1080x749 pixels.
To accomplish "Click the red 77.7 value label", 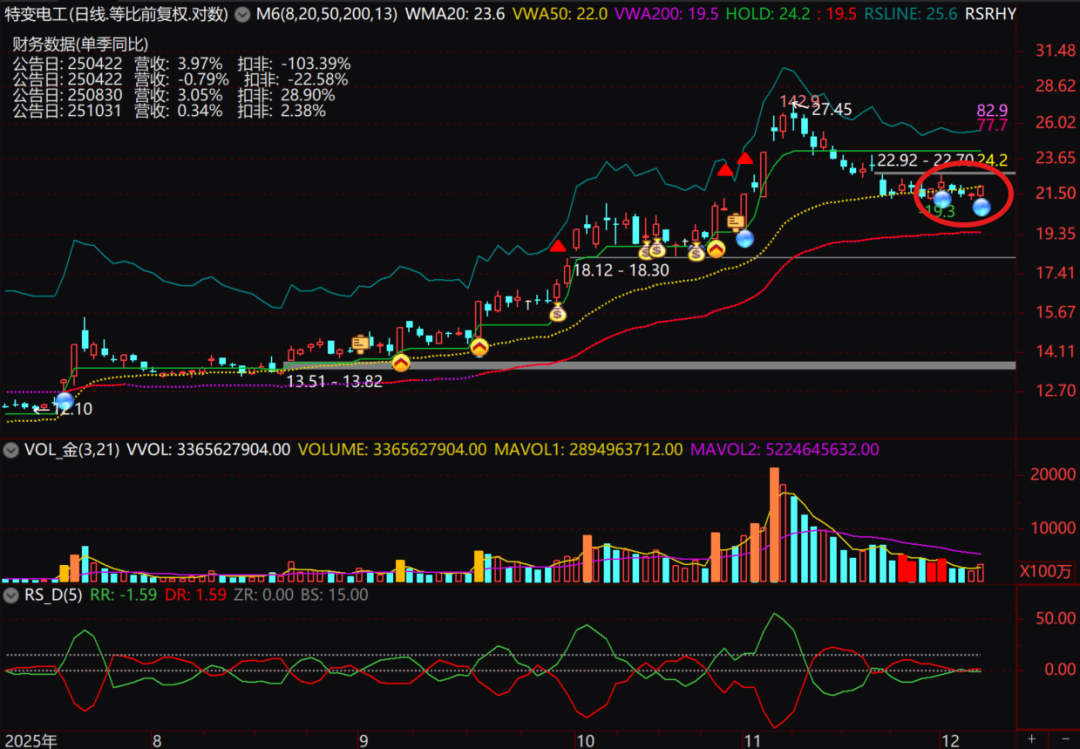I will [992, 125].
